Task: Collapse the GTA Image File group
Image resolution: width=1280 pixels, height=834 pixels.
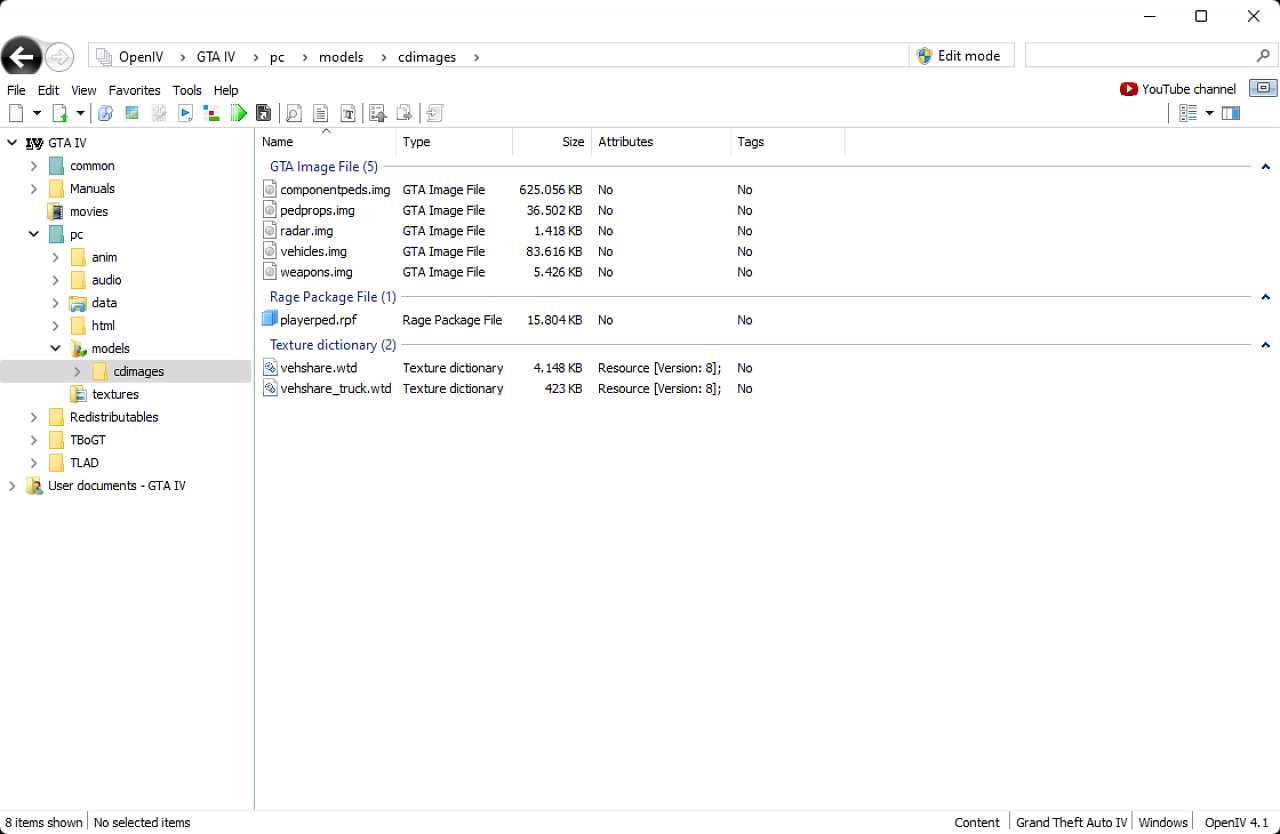Action: tap(1265, 167)
